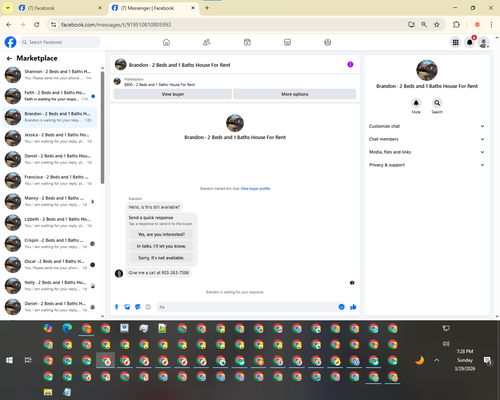Click the message text field

point(247,307)
